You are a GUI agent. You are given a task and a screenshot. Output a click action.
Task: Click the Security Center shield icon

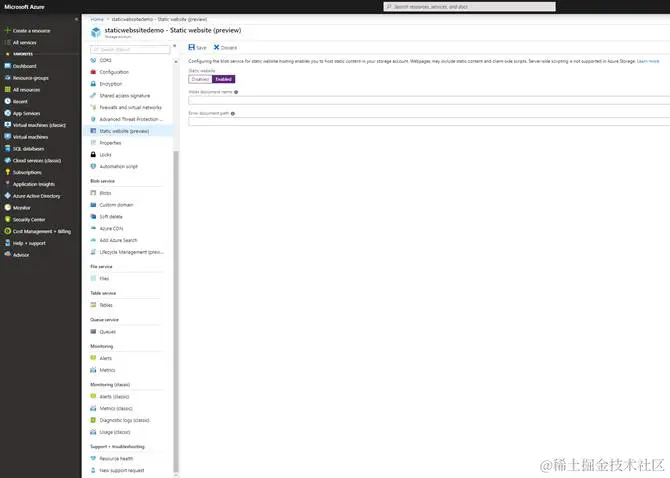(x=7, y=219)
